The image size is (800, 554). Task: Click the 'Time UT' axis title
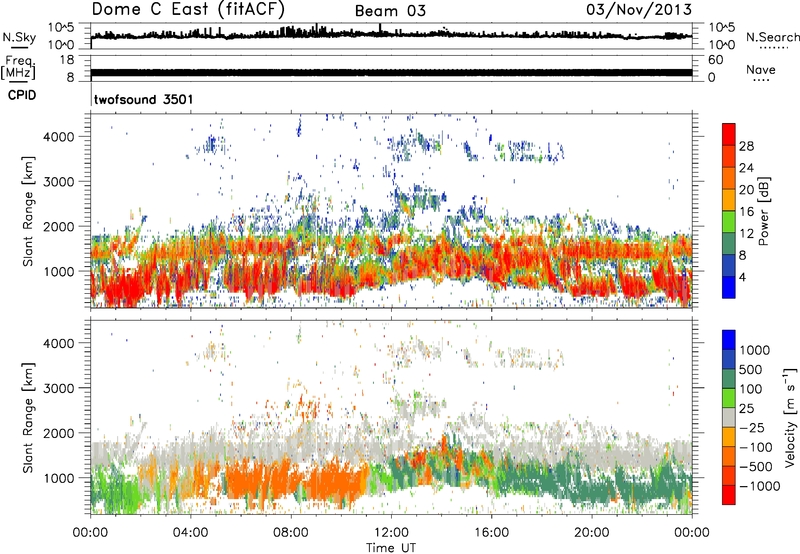pos(391,547)
